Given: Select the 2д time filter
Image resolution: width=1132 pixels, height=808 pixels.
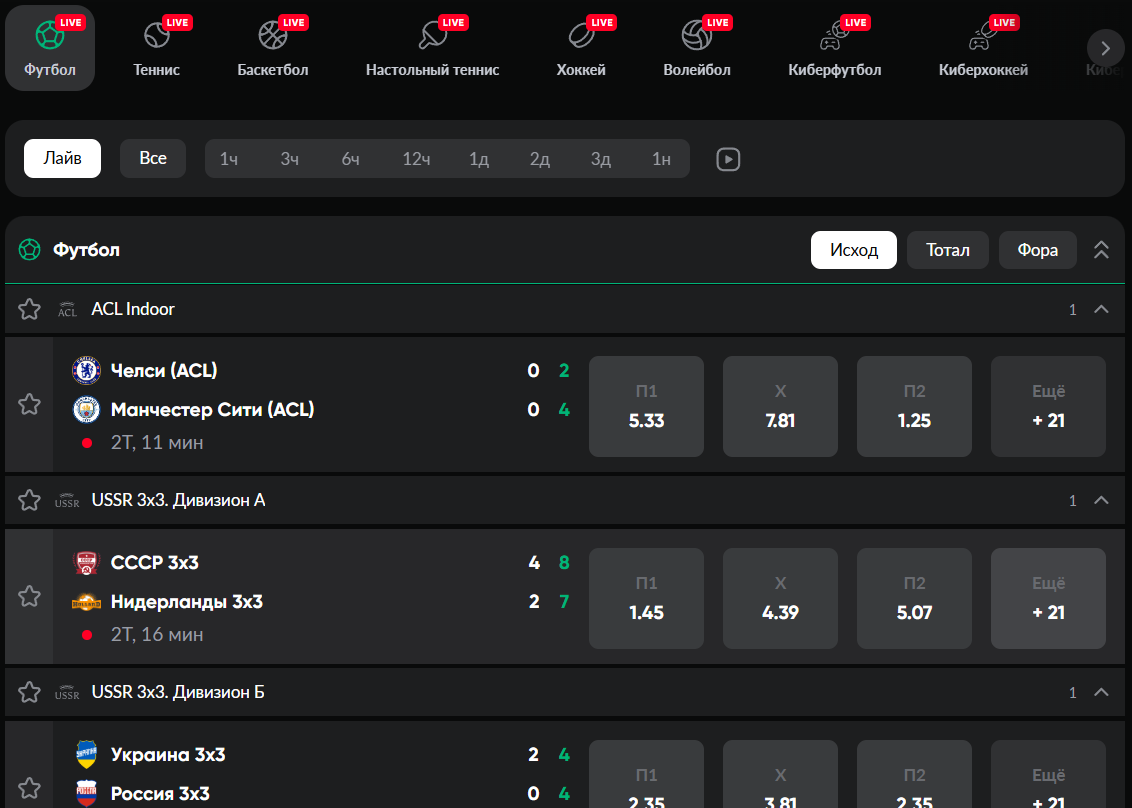Looking at the screenshot, I should point(540,159).
